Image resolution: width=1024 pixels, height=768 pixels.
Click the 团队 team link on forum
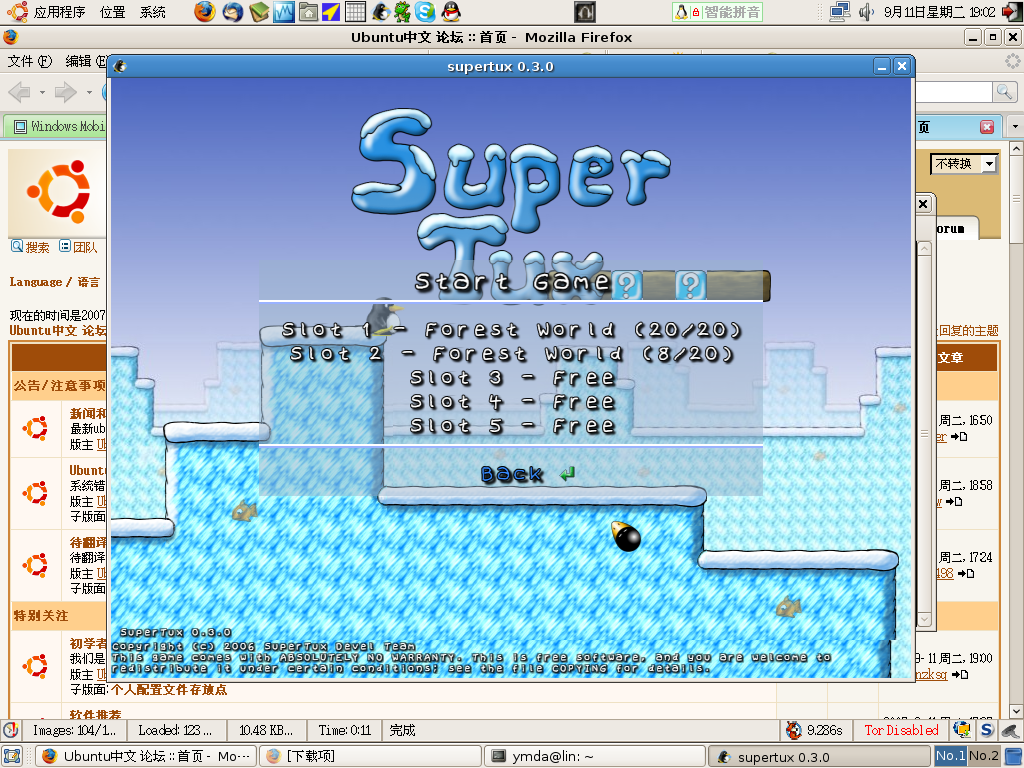78,247
